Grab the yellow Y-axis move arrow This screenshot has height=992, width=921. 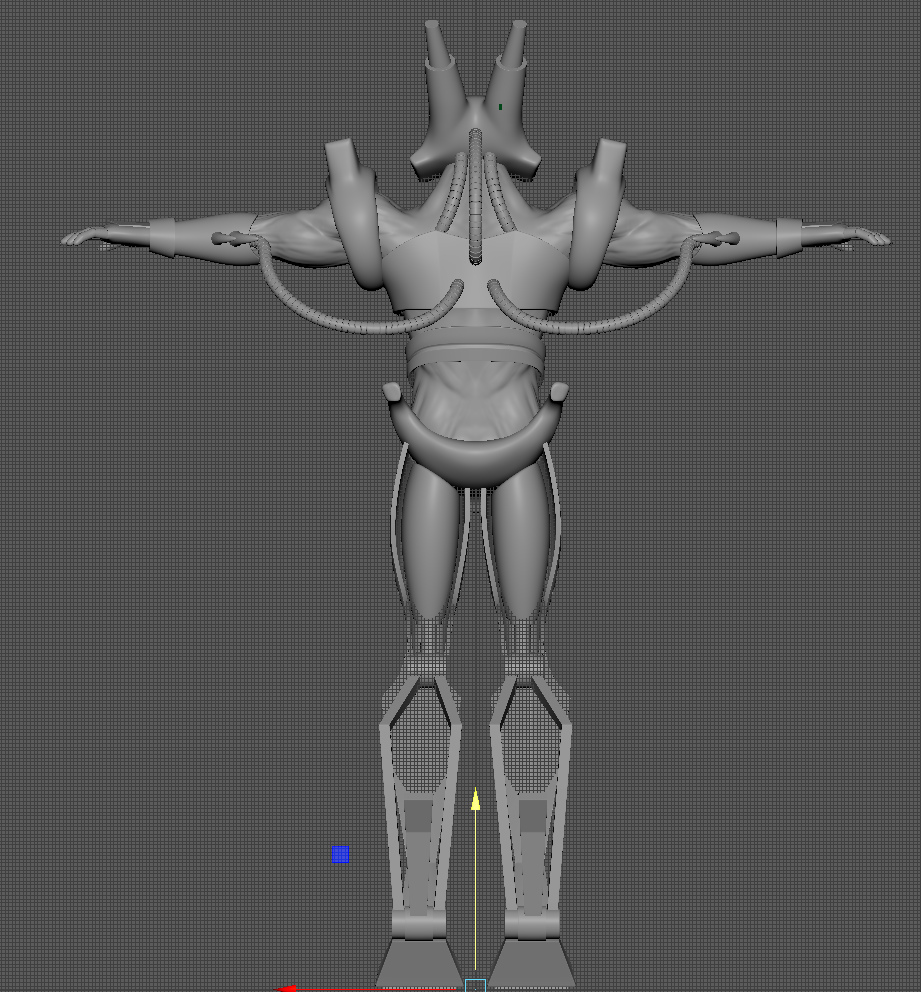[x=476, y=800]
